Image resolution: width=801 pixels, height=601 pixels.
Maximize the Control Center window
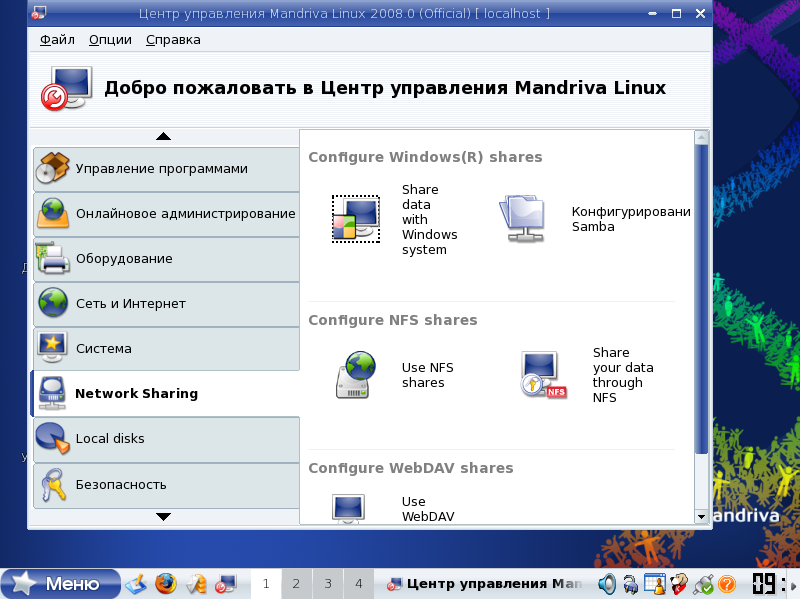pyautogui.click(x=676, y=14)
